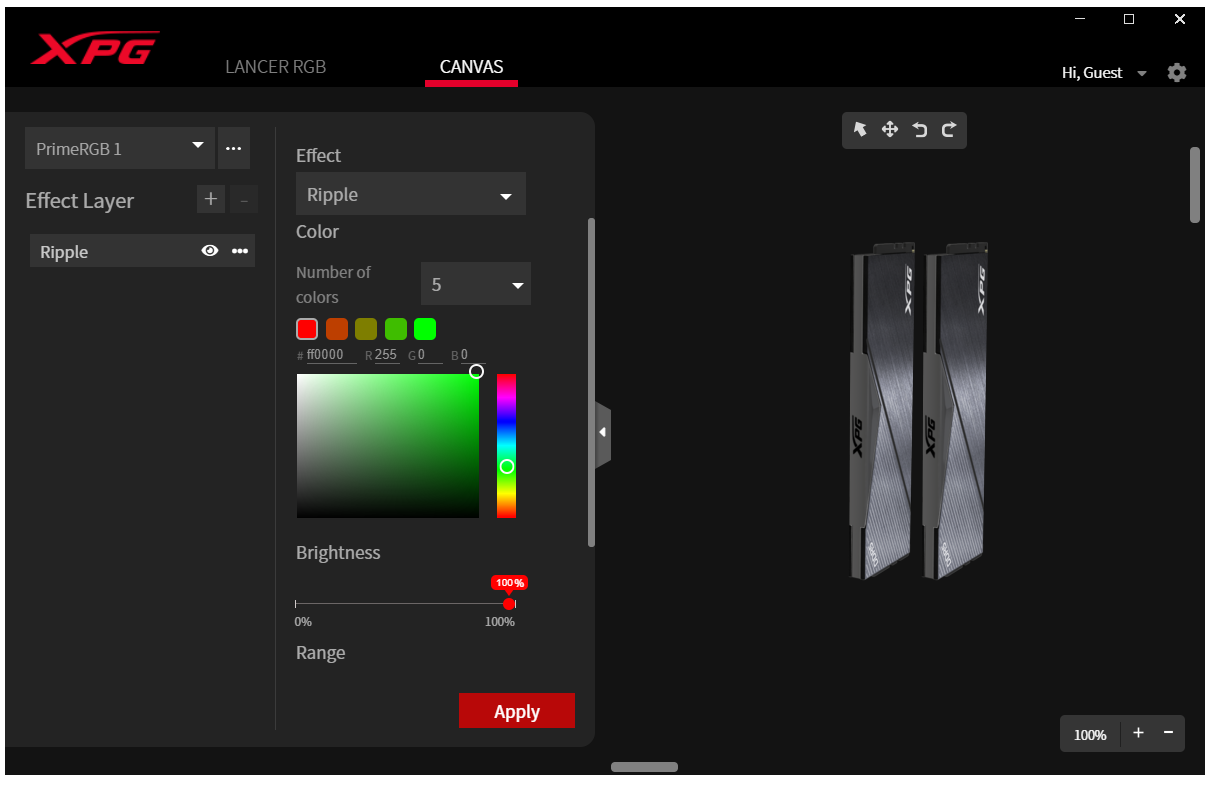Image resolution: width=1217 pixels, height=789 pixels.
Task: Click the Brightness label
Action: (x=338, y=552)
